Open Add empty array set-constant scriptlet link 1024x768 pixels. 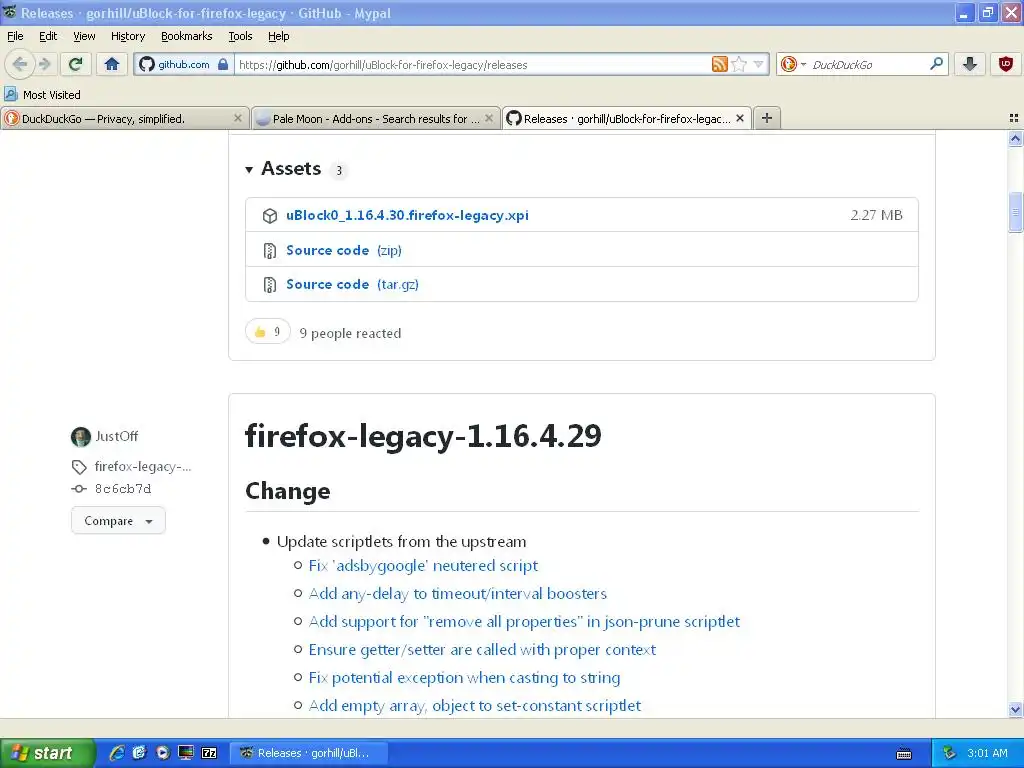click(x=475, y=706)
